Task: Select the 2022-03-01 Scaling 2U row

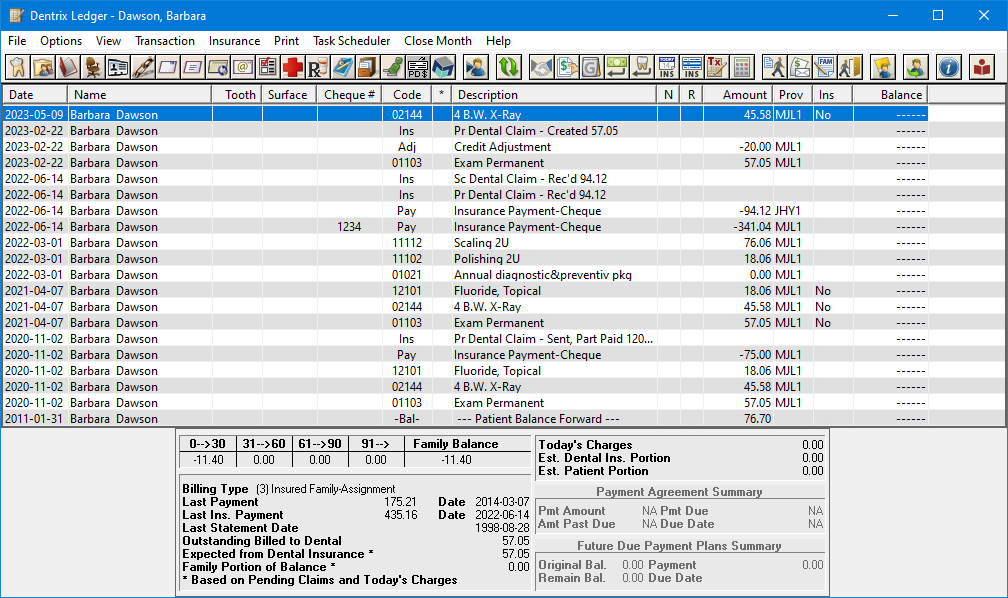Action: coord(485,243)
